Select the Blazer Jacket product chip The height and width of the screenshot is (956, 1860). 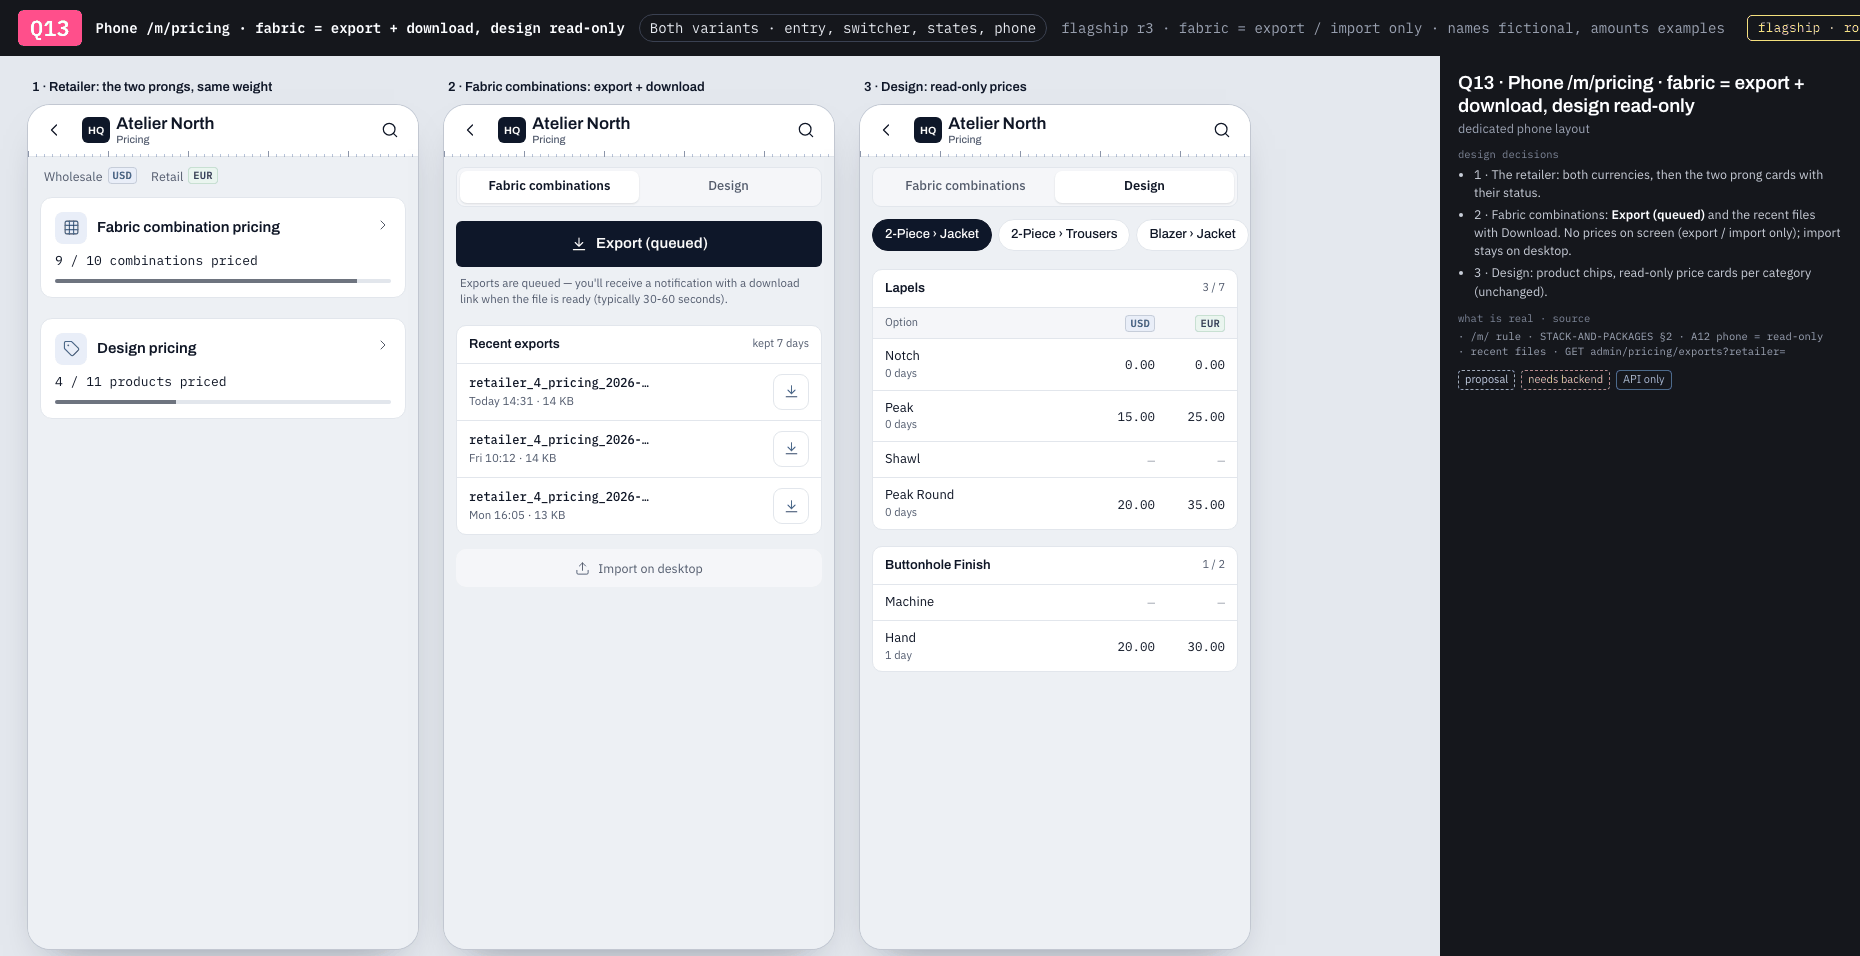(1192, 234)
